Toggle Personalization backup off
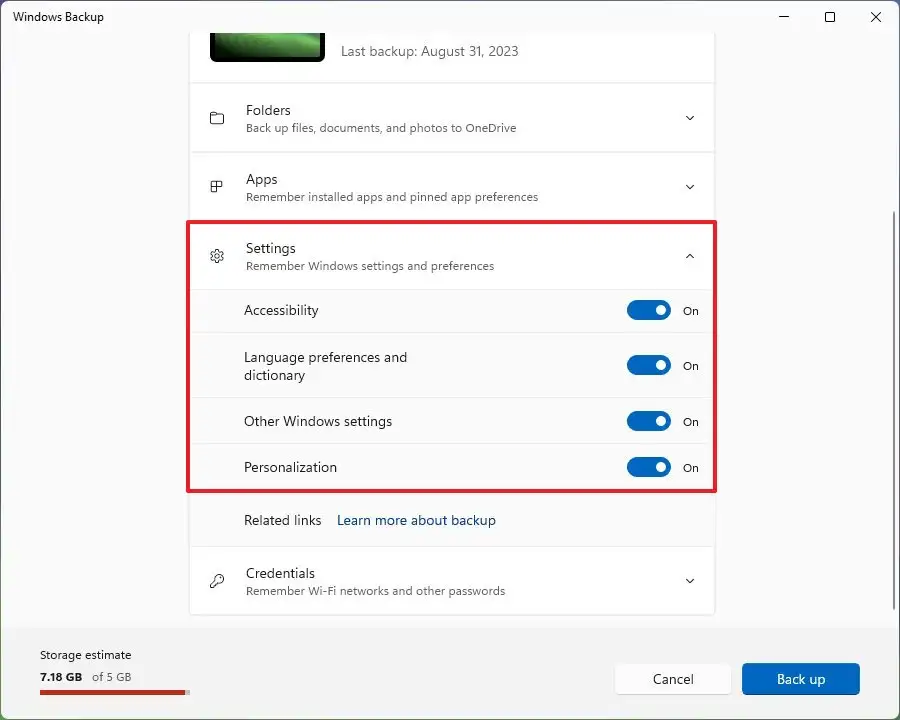Viewport: 900px width, 720px height. 649,467
